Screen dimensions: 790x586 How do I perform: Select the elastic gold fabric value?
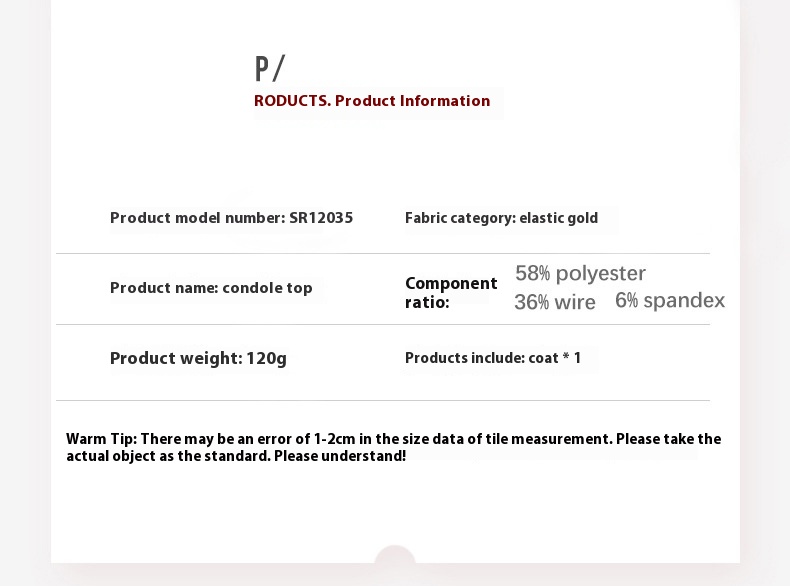[x=558, y=218]
